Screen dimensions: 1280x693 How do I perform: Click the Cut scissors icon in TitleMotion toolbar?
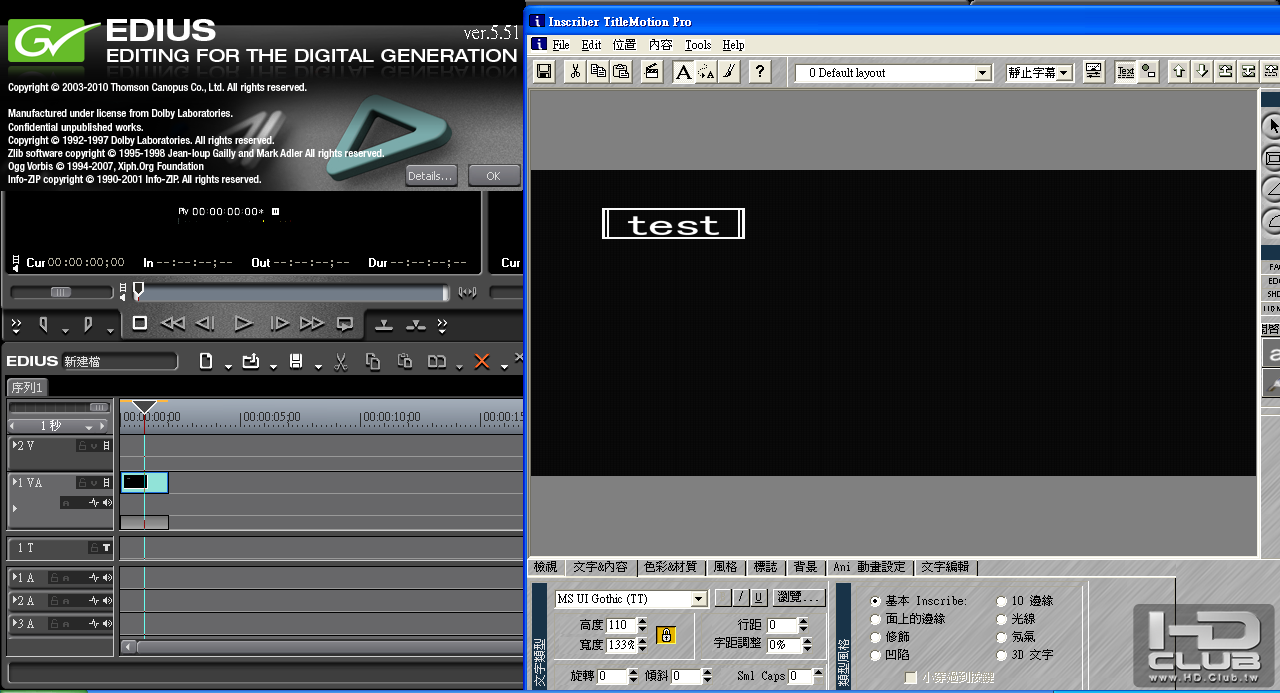click(575, 72)
